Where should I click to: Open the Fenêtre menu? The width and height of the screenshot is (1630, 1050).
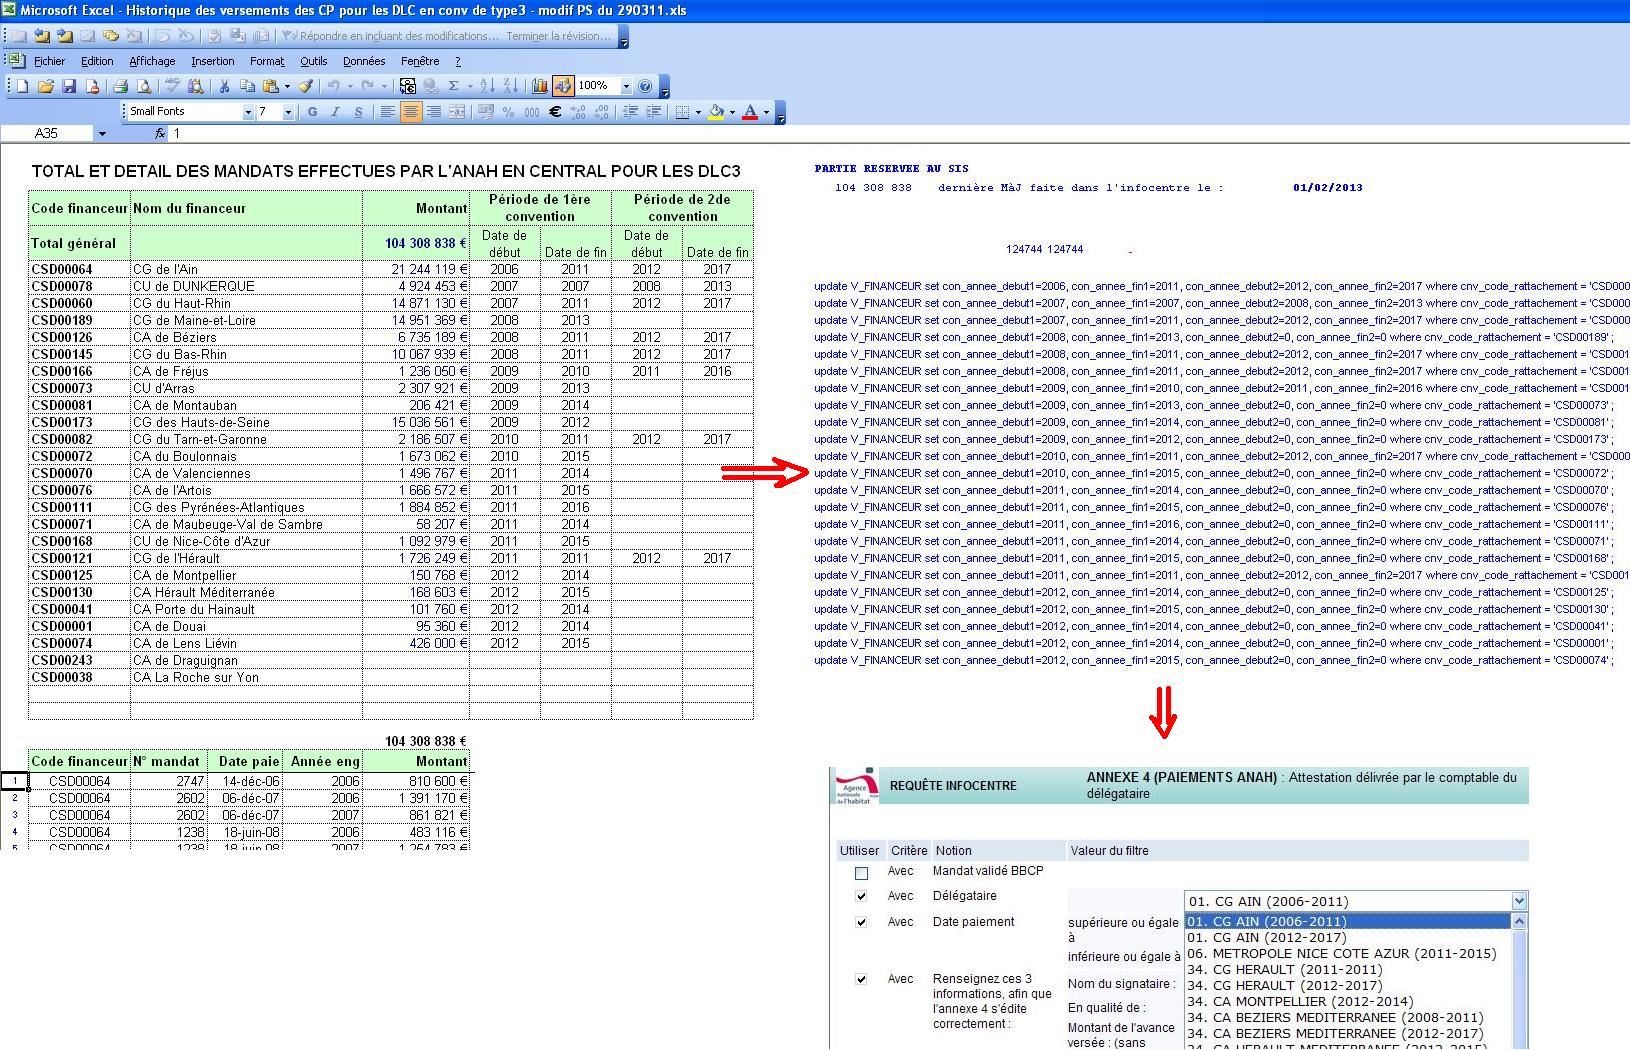click(x=420, y=61)
